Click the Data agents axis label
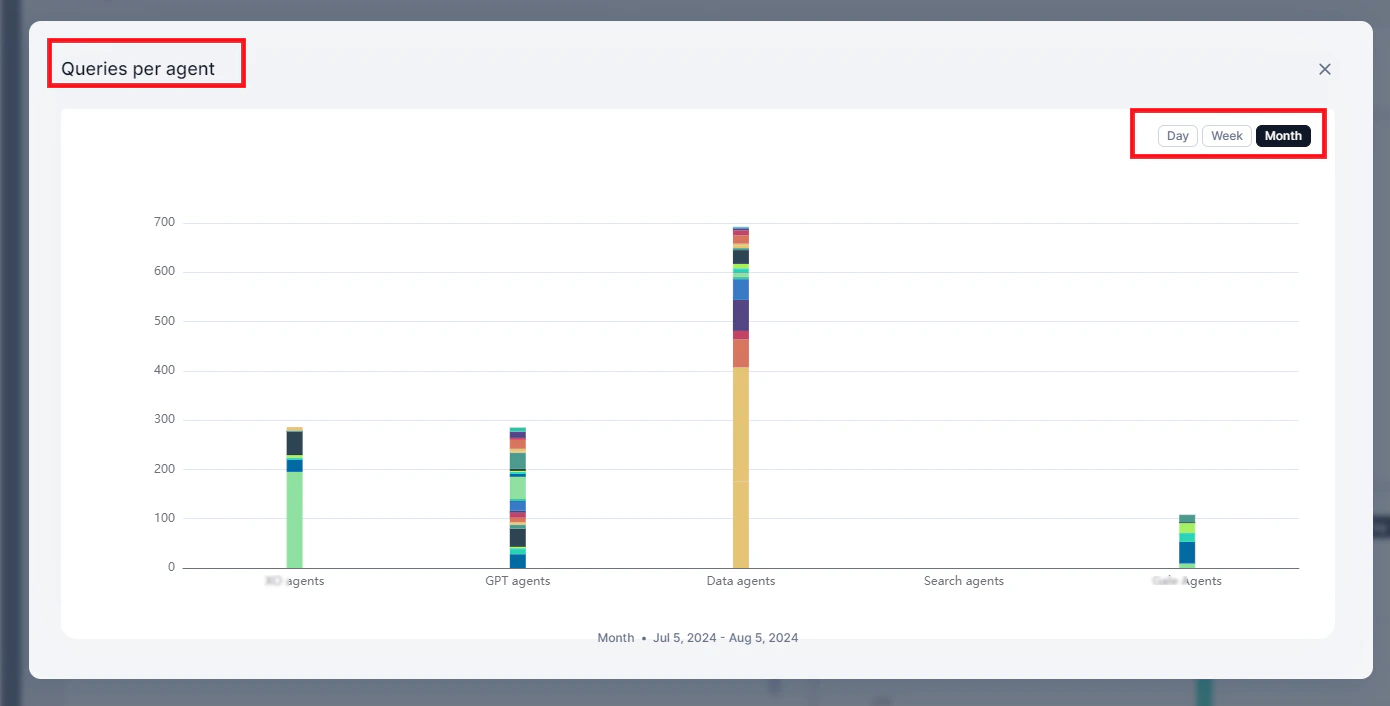1390x706 pixels. 740,580
